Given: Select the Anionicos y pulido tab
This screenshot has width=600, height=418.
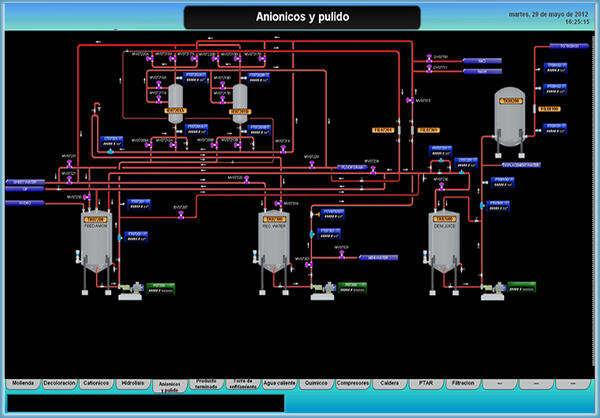Looking at the screenshot, I should tap(170, 386).
